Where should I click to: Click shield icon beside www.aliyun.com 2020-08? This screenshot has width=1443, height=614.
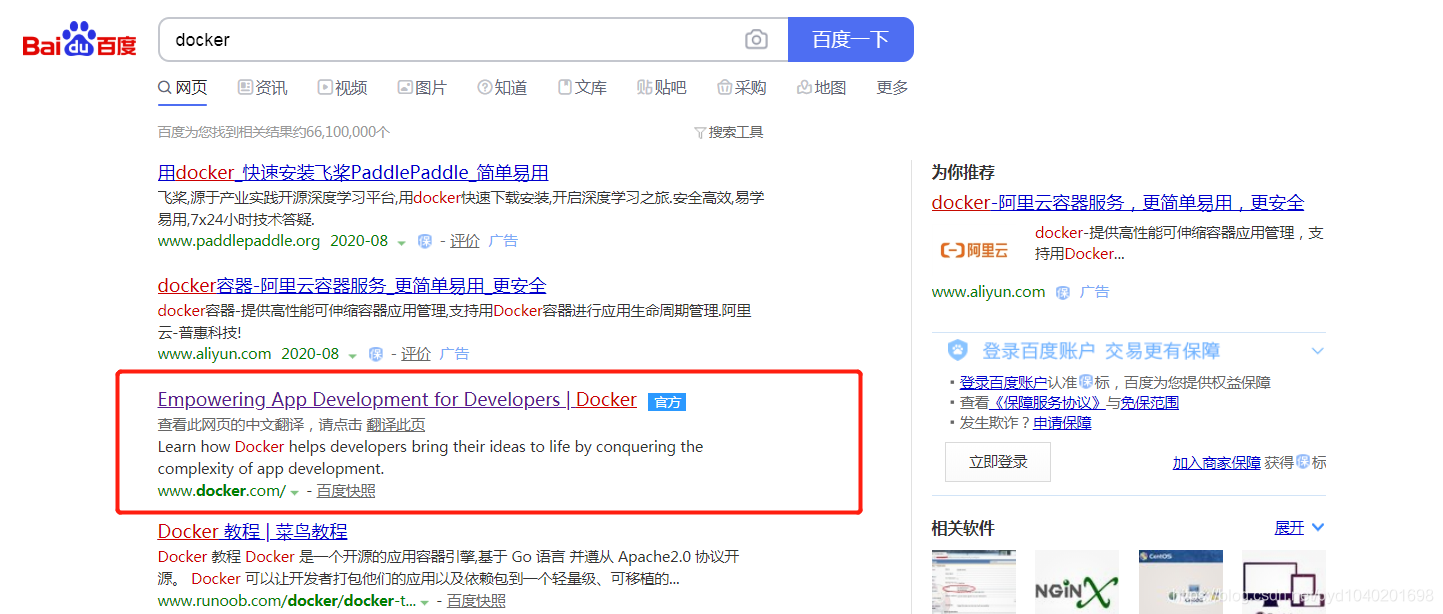pyautogui.click(x=376, y=354)
